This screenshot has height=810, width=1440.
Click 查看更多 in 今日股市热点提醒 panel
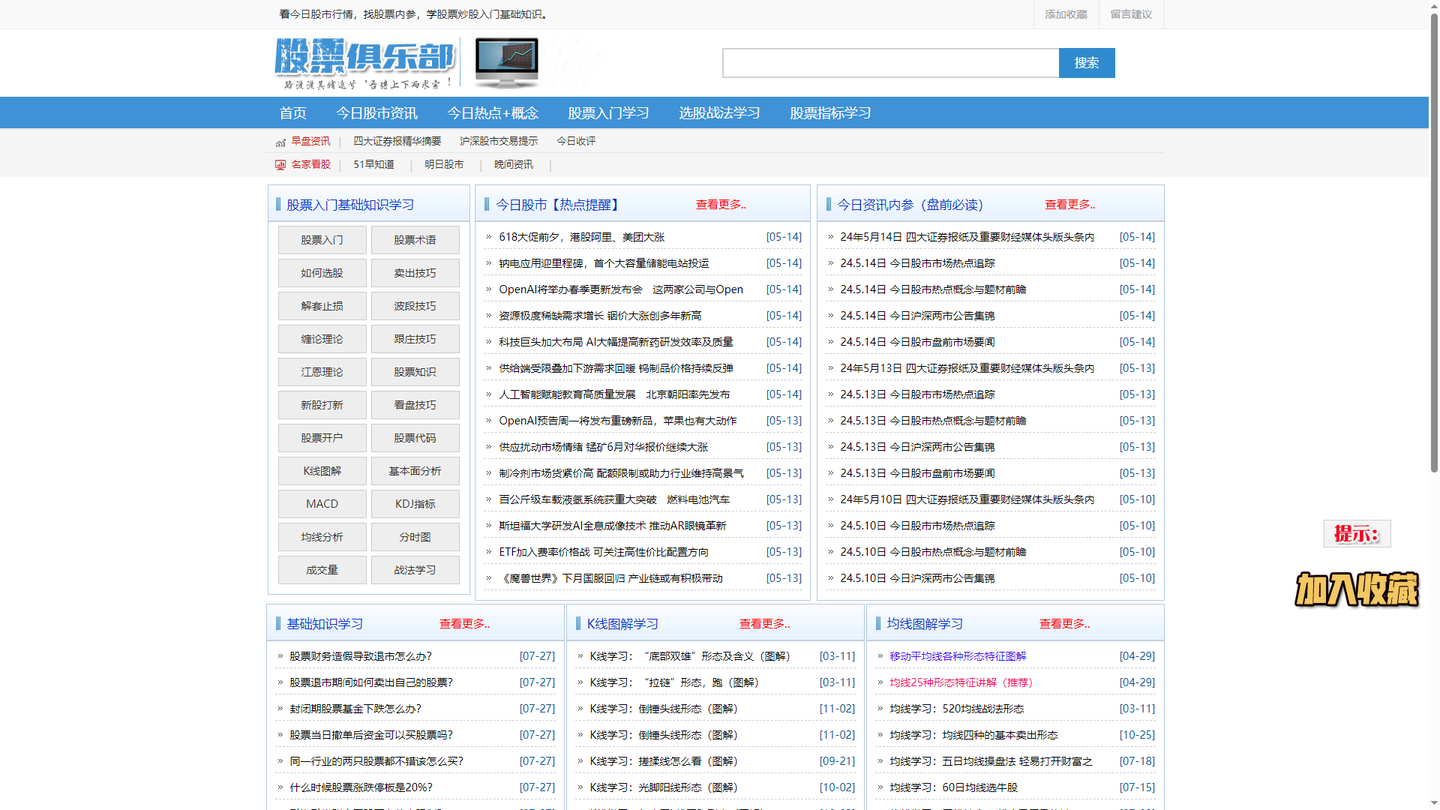coord(721,205)
